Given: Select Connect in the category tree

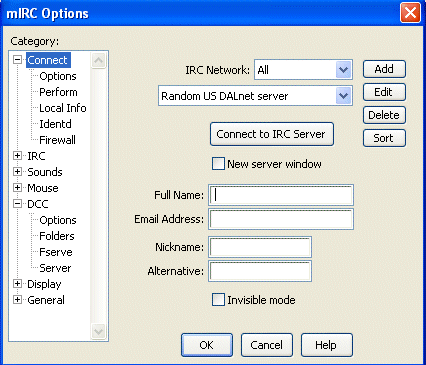Looking at the screenshot, I should point(48,60).
